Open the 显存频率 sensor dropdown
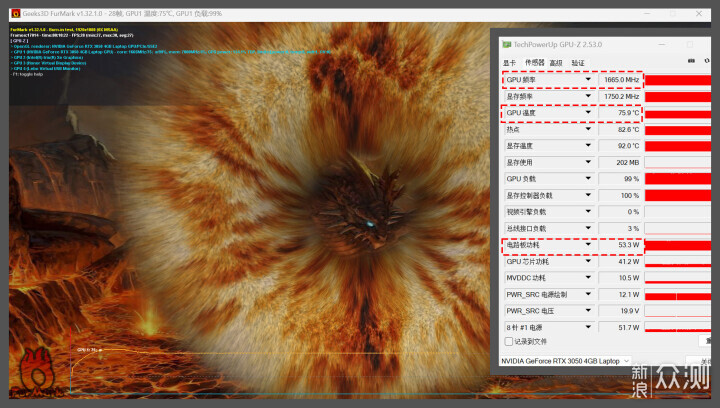 [588, 96]
